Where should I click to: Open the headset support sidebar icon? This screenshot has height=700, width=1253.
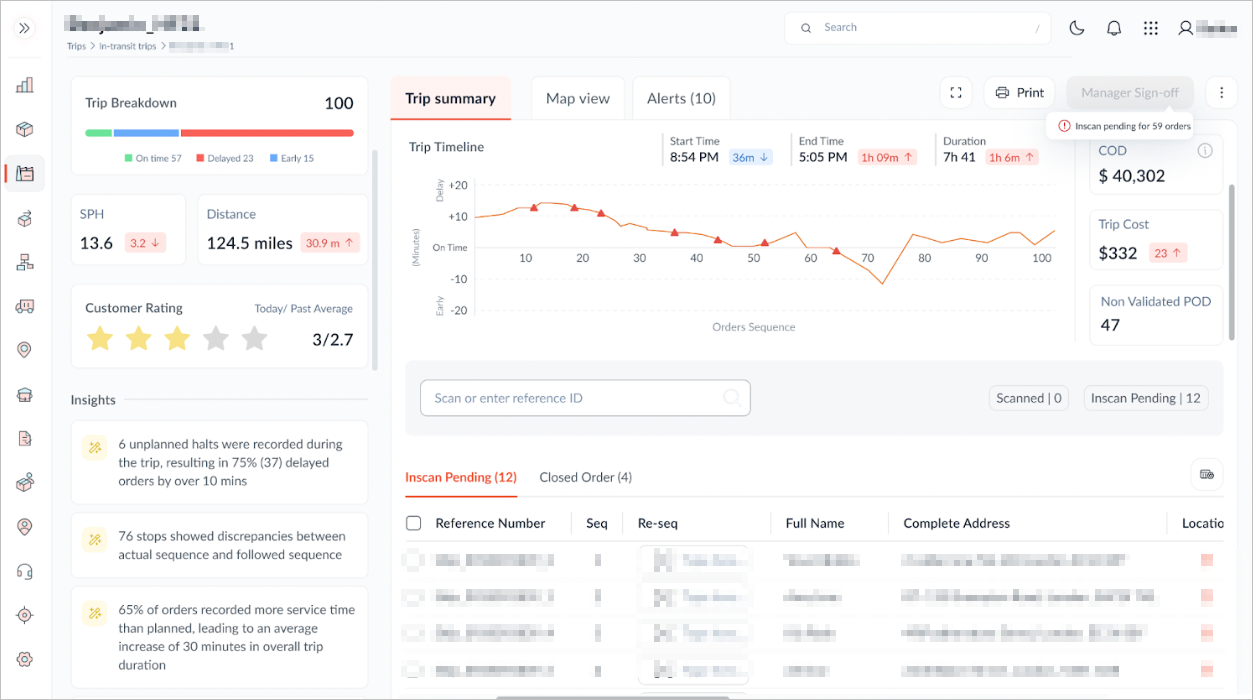pyautogui.click(x=25, y=571)
